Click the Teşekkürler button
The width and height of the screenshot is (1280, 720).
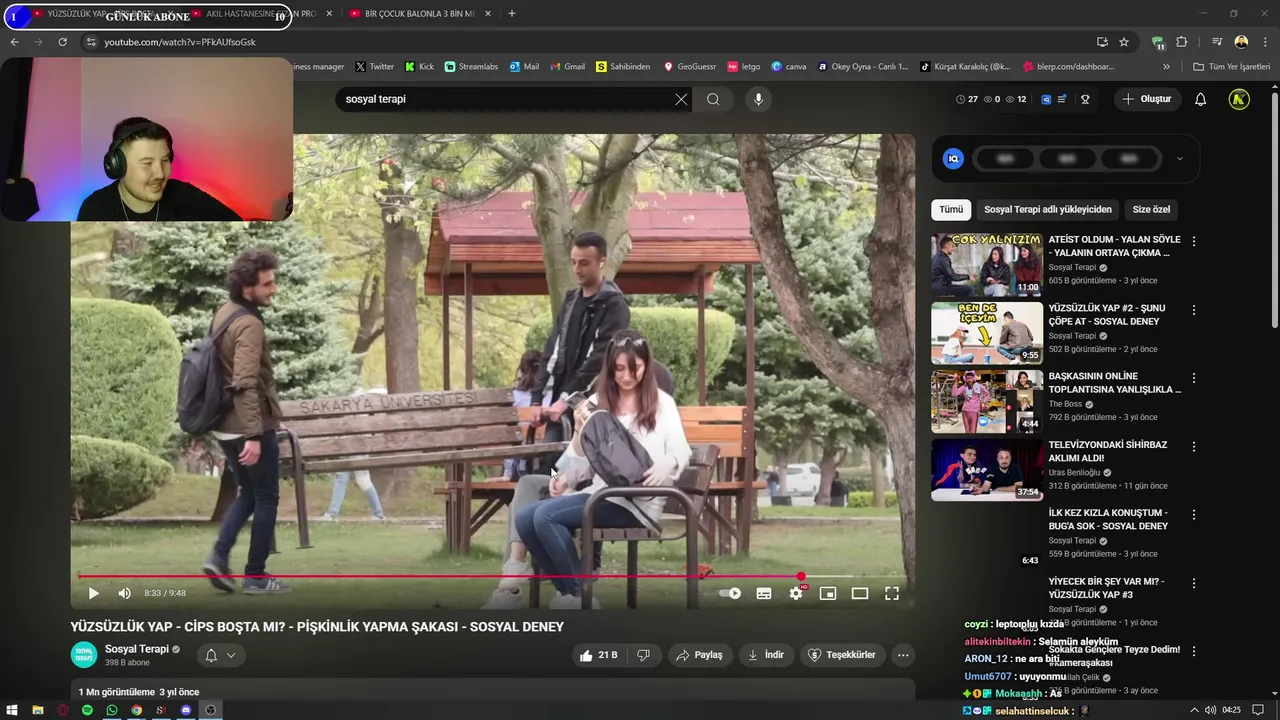pyautogui.click(x=842, y=655)
